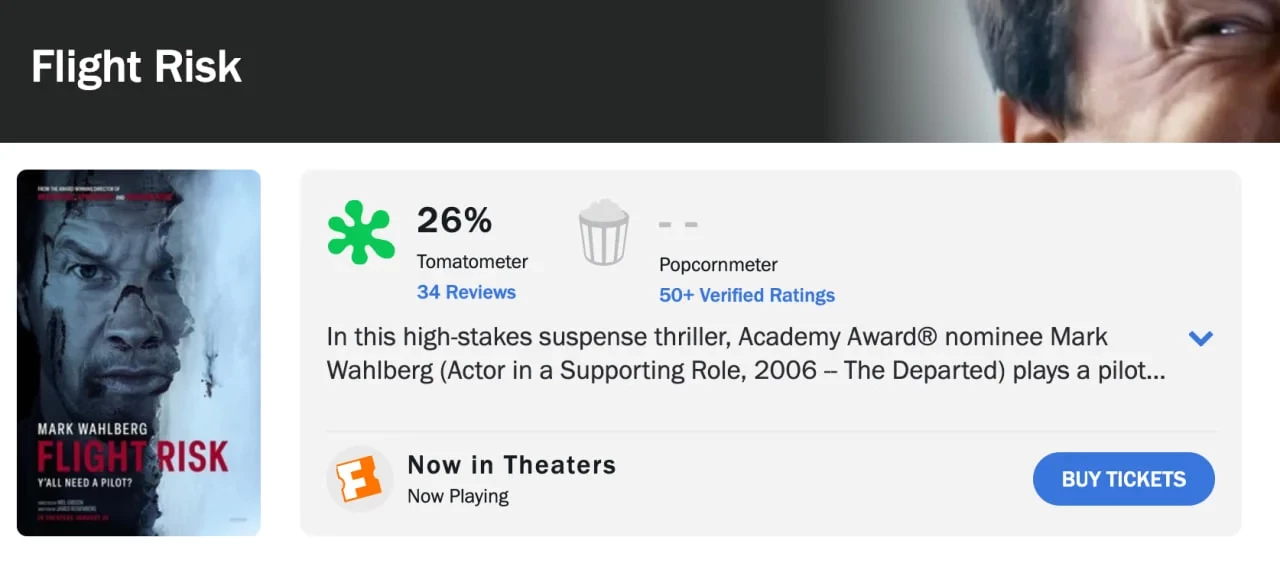Click the Popcornmeter label
The image size is (1280, 579).
point(718,265)
